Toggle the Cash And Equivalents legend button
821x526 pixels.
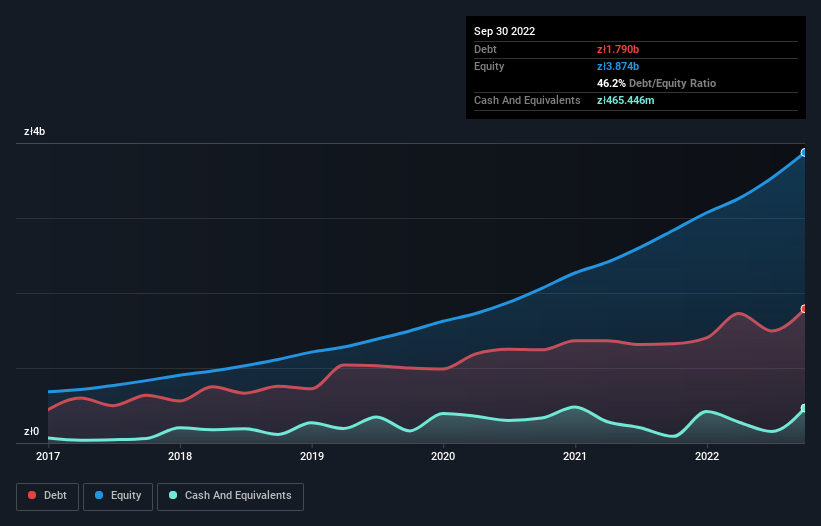tap(230, 496)
